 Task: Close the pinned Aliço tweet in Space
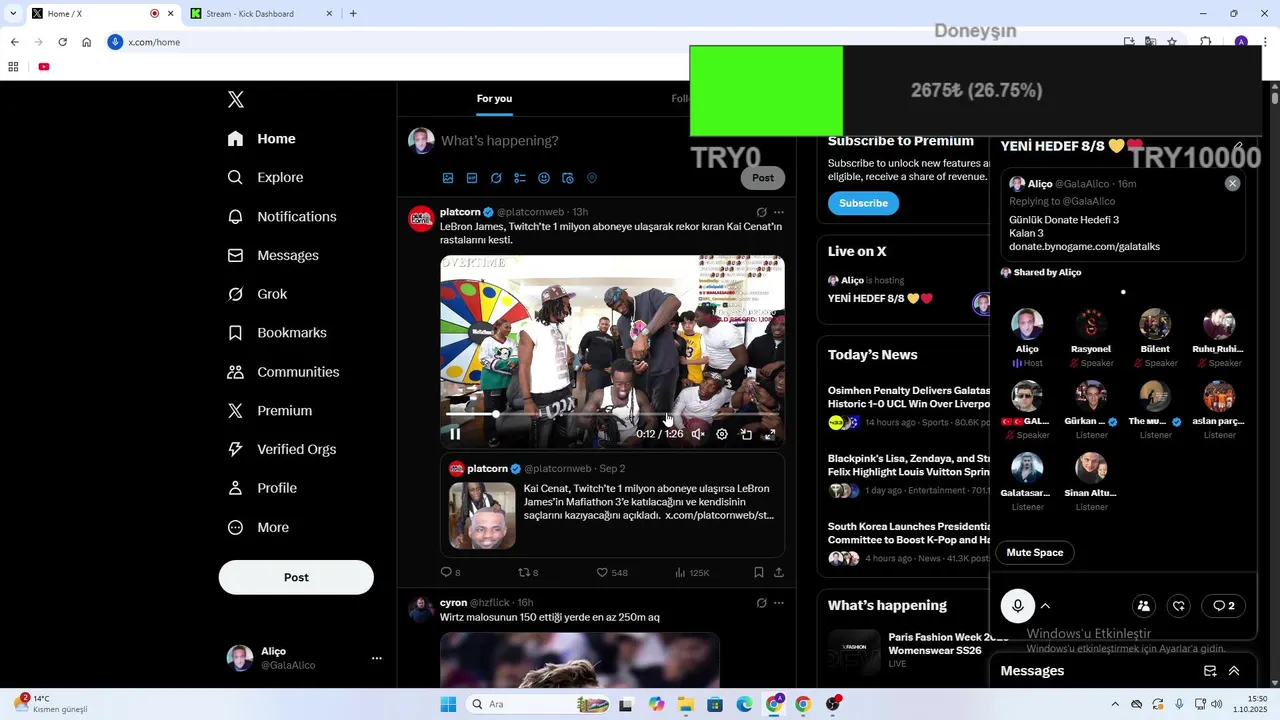pyautogui.click(x=1233, y=184)
